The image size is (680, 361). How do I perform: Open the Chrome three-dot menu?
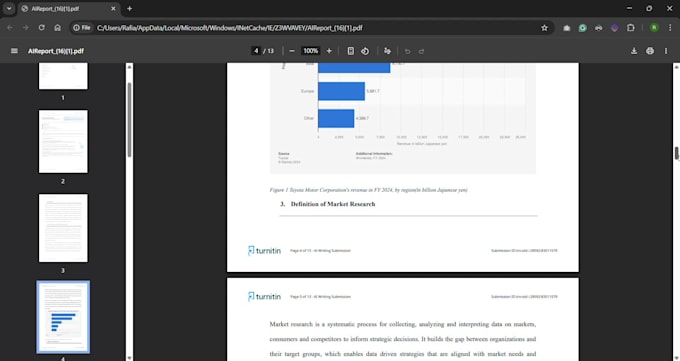click(x=670, y=28)
